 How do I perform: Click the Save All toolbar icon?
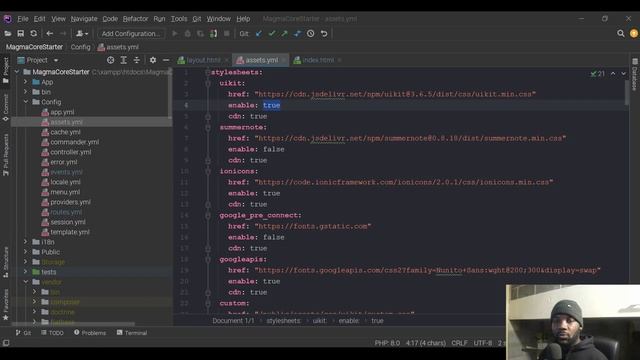(20, 33)
